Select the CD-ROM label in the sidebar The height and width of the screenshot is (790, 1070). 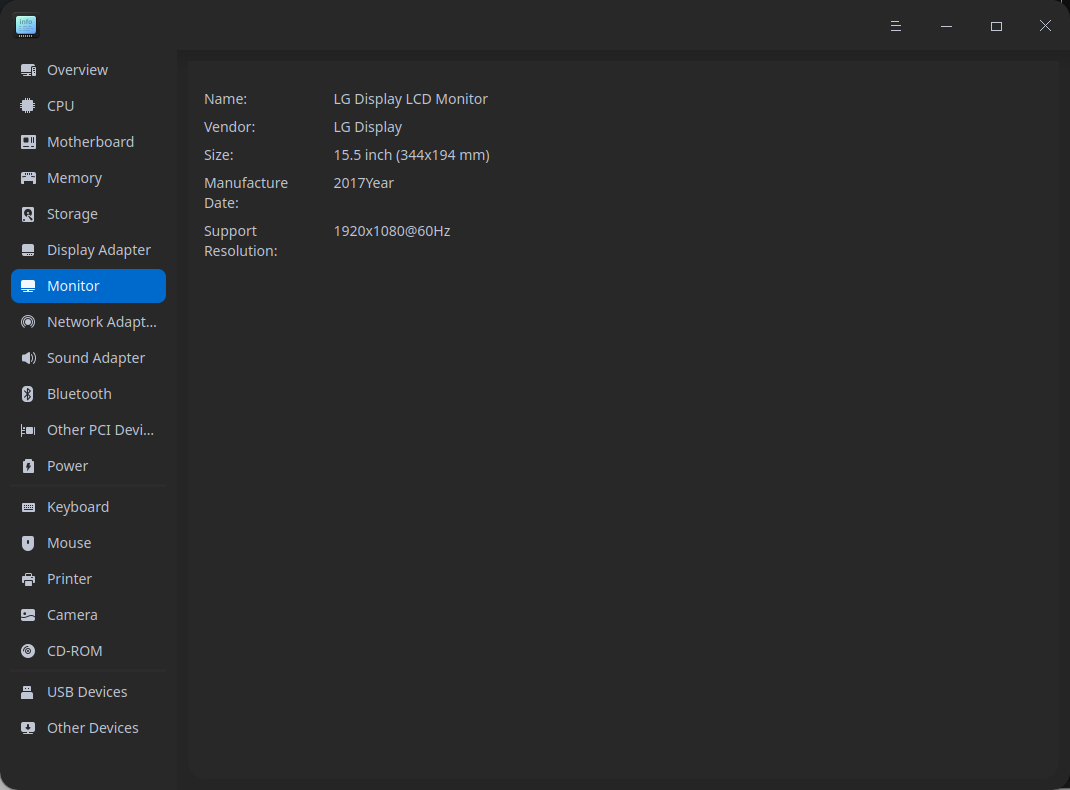(x=74, y=652)
